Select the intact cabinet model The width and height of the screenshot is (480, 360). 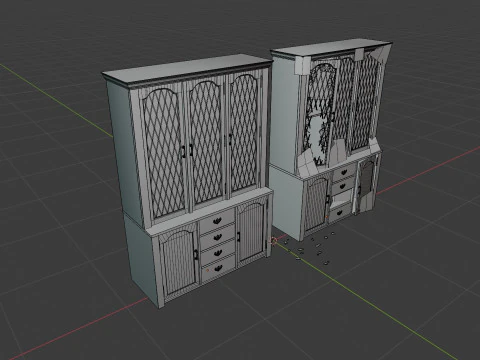[188, 180]
